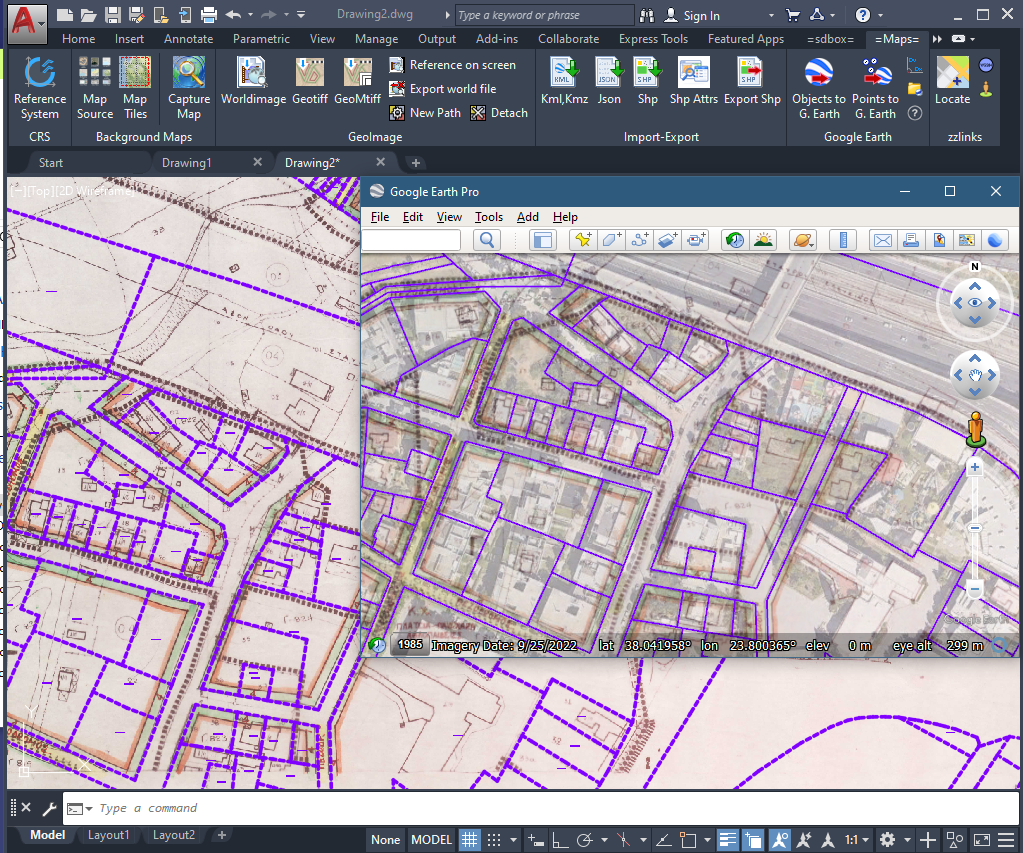Click the Type a command input line
The width and height of the screenshot is (1023, 853).
[540, 808]
